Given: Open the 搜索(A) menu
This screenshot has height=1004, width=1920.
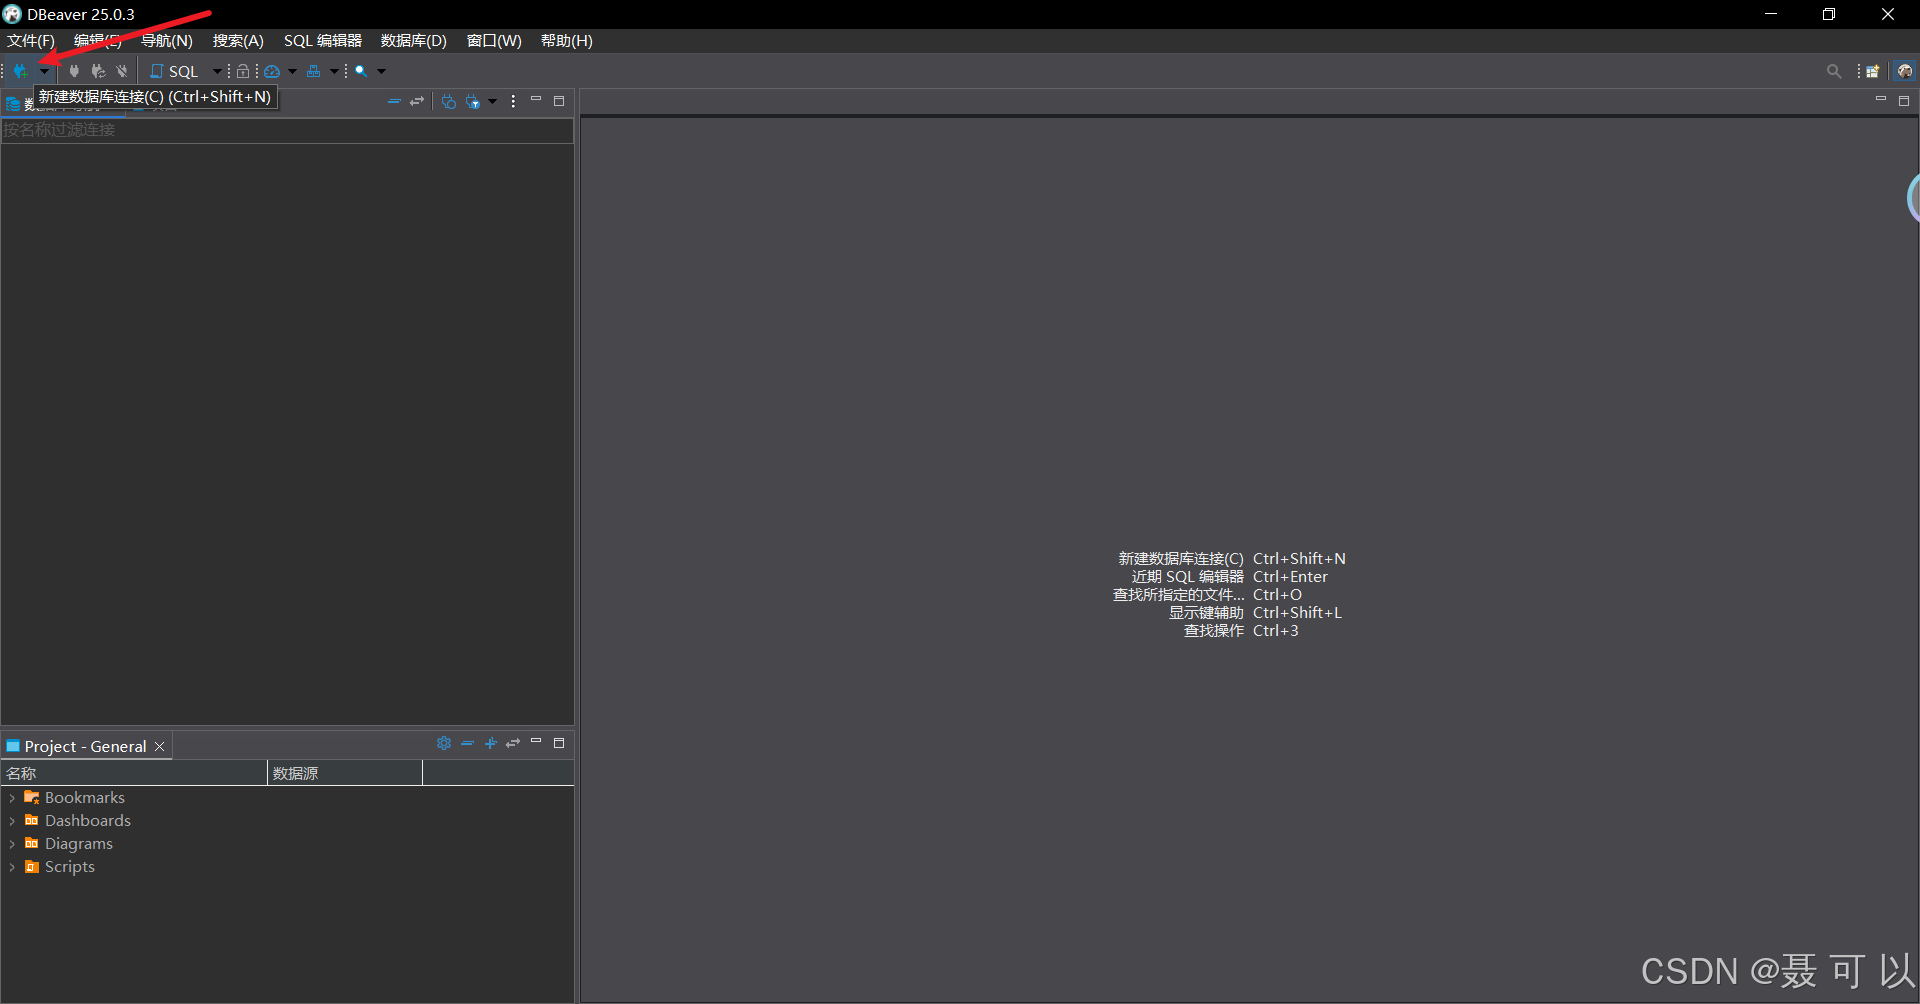Looking at the screenshot, I should [238, 41].
